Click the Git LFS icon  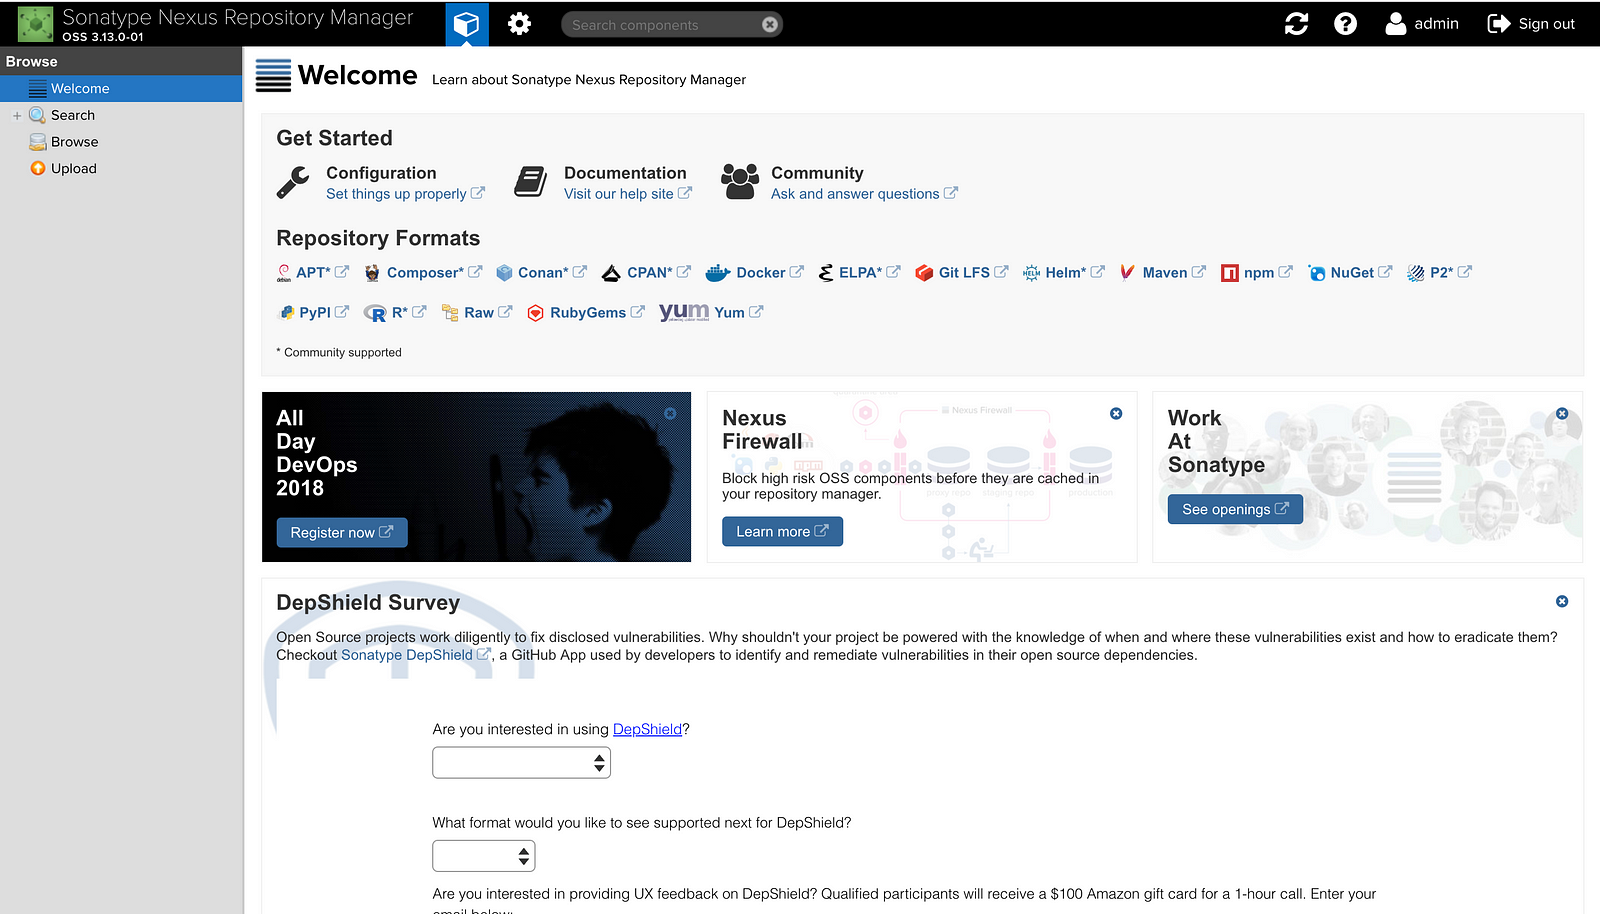pos(924,273)
